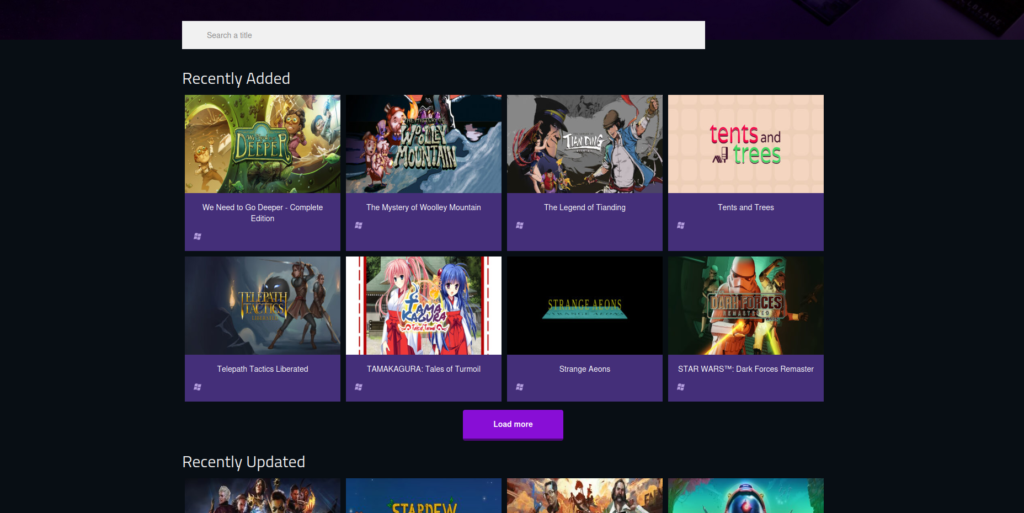Click the Telepath Tactics Liberated title link
Image resolution: width=1024 pixels, height=513 pixels.
click(263, 369)
